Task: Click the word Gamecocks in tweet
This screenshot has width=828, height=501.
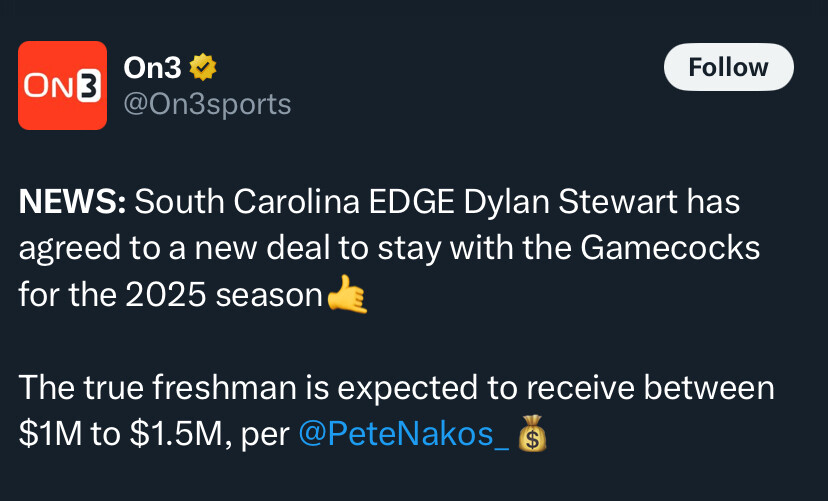Action: coord(670,248)
